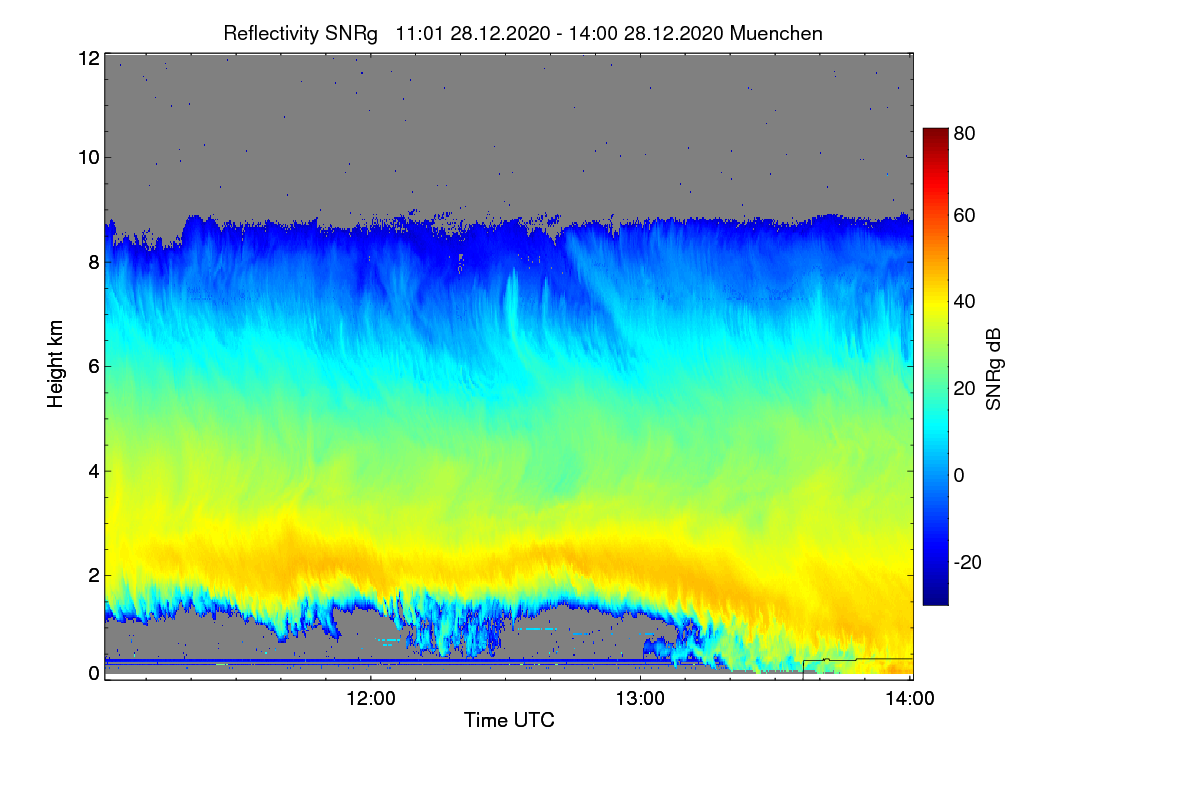
Task: Click the plot title text Reflectivity SNRg
Action: coord(300,33)
